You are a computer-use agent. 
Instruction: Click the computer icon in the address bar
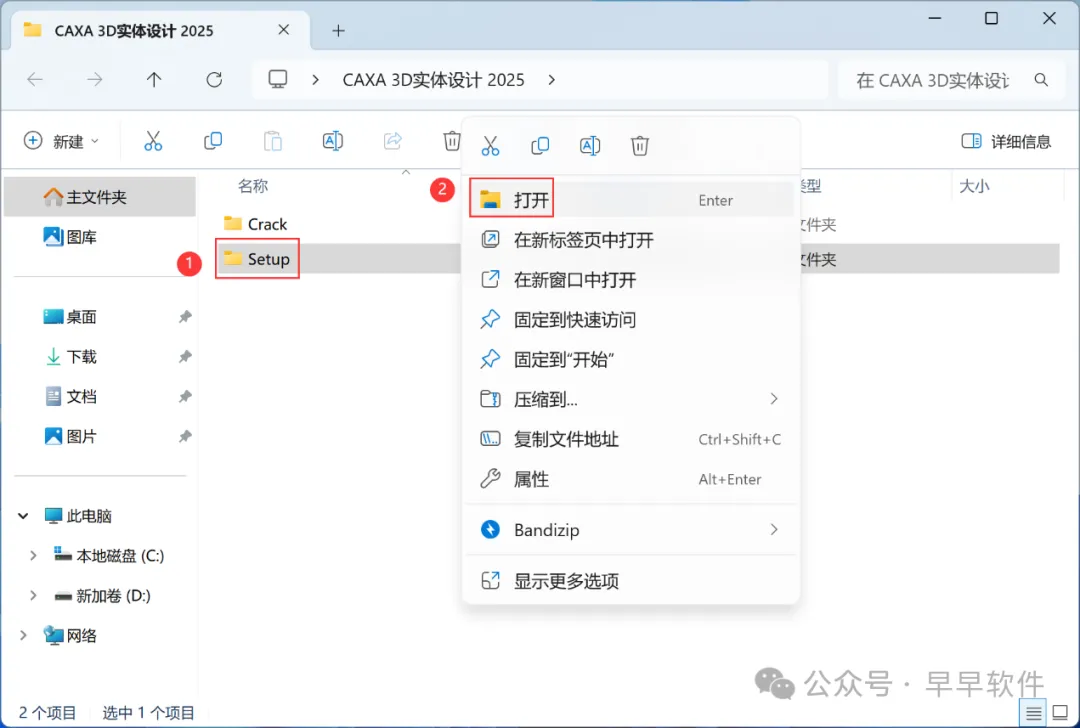coord(278,79)
